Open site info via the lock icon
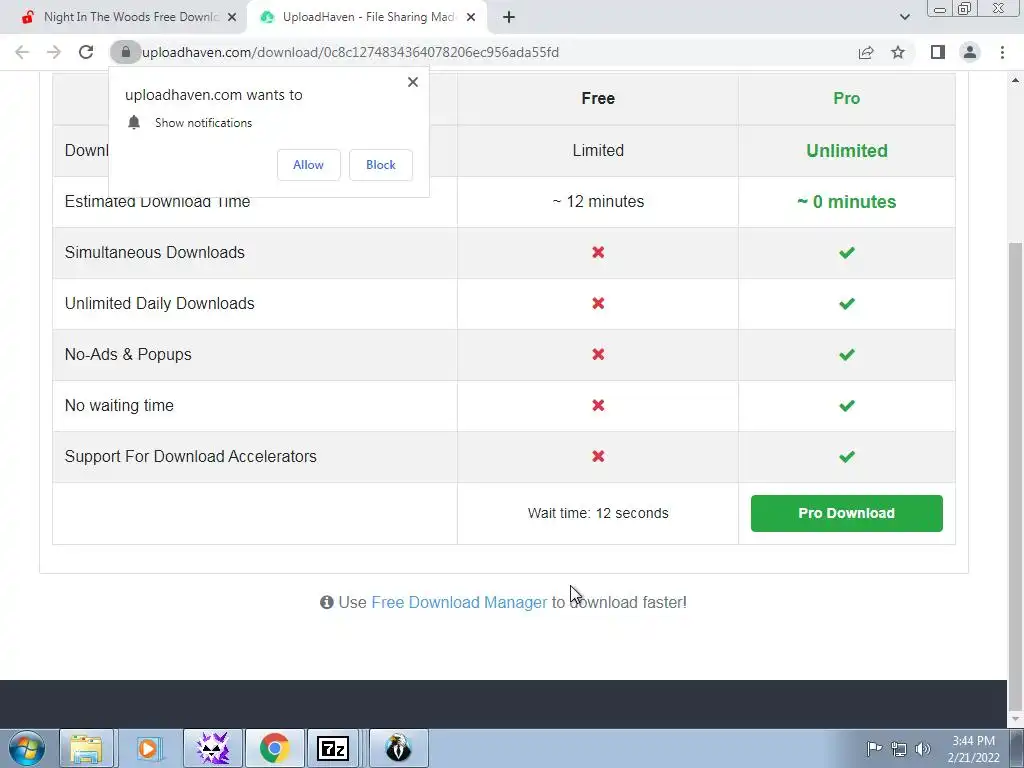 click(x=125, y=52)
